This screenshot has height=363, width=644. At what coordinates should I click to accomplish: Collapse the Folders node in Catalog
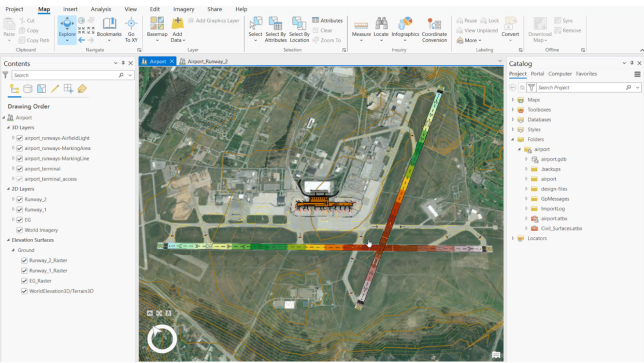pos(513,139)
